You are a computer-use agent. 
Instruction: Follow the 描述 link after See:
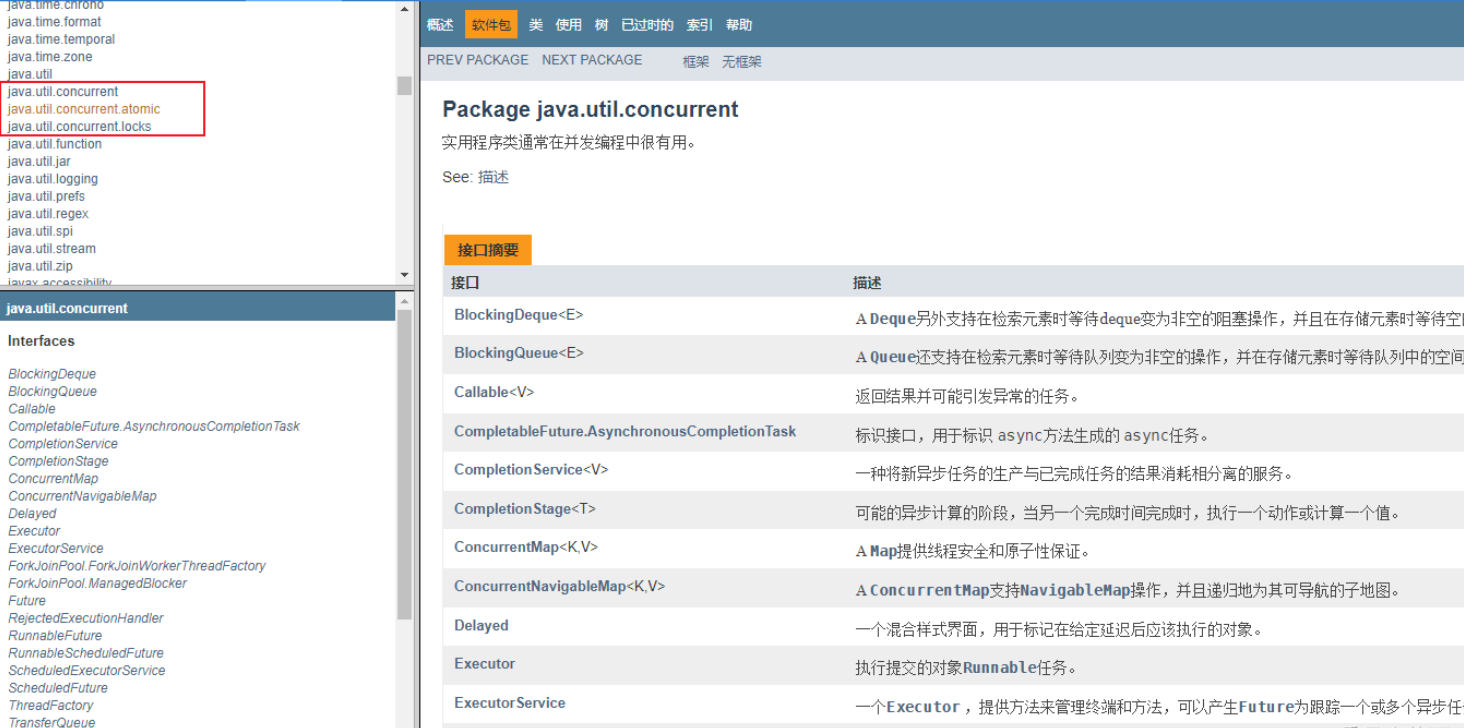[x=493, y=177]
